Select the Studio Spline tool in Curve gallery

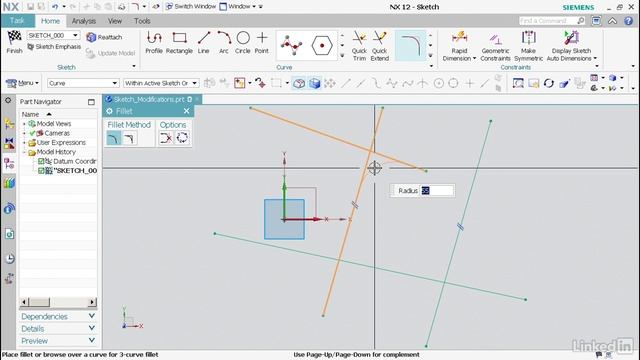coord(291,45)
